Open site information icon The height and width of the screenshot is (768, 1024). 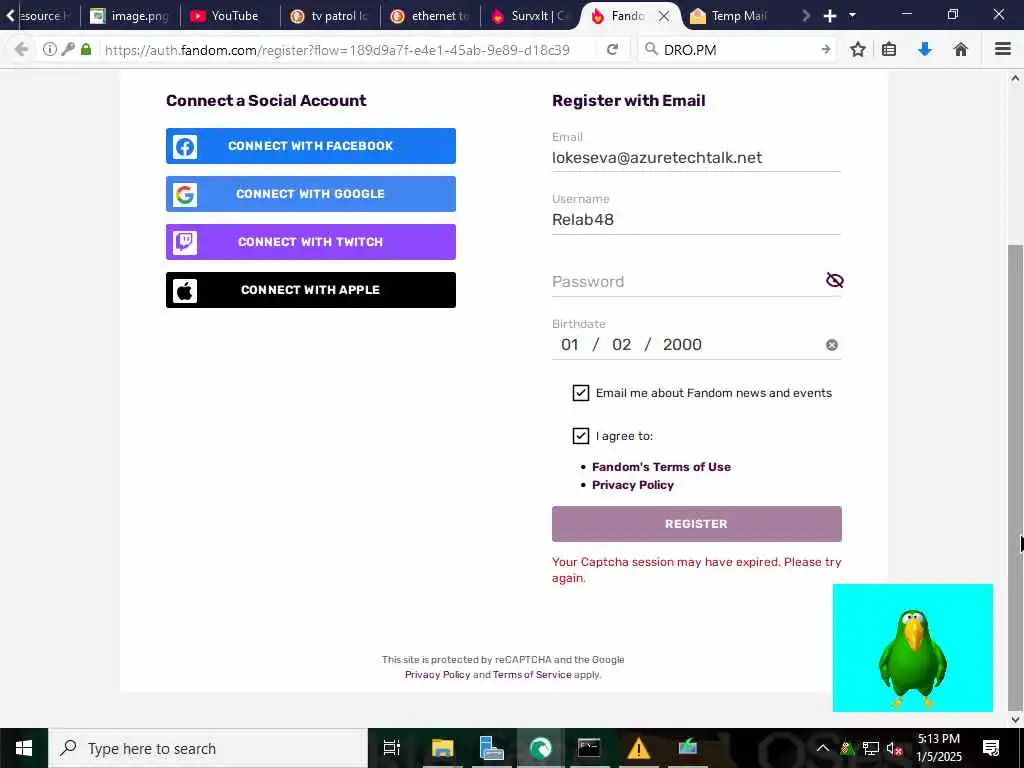click(50, 49)
